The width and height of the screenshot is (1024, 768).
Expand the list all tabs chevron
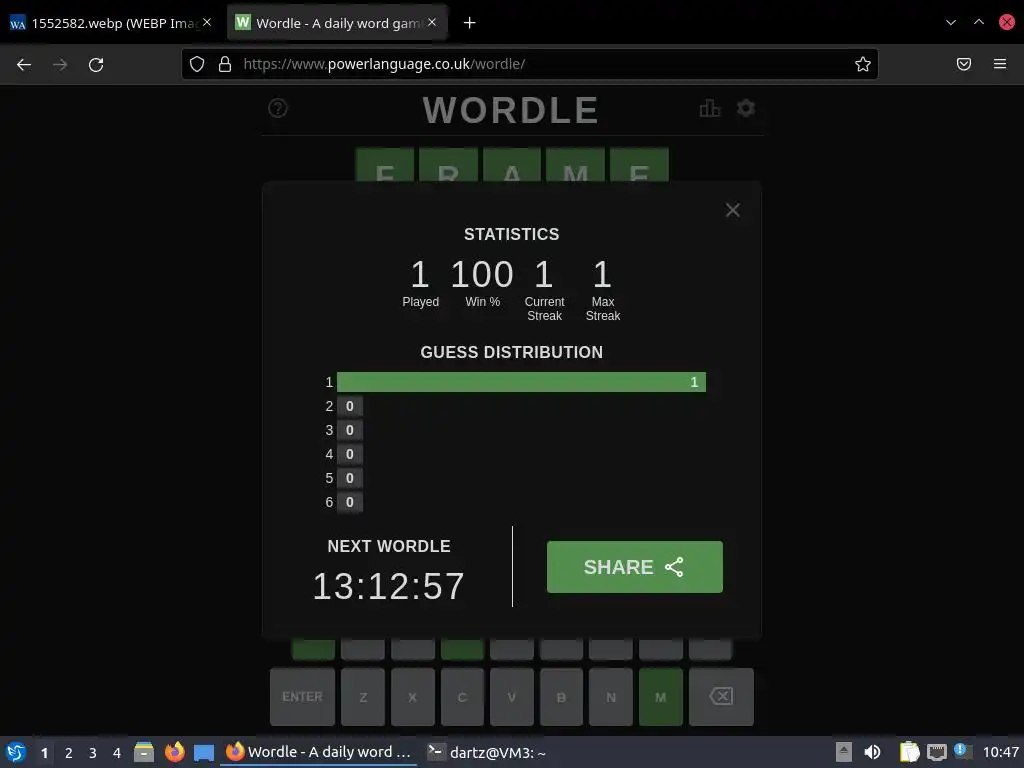click(x=951, y=22)
